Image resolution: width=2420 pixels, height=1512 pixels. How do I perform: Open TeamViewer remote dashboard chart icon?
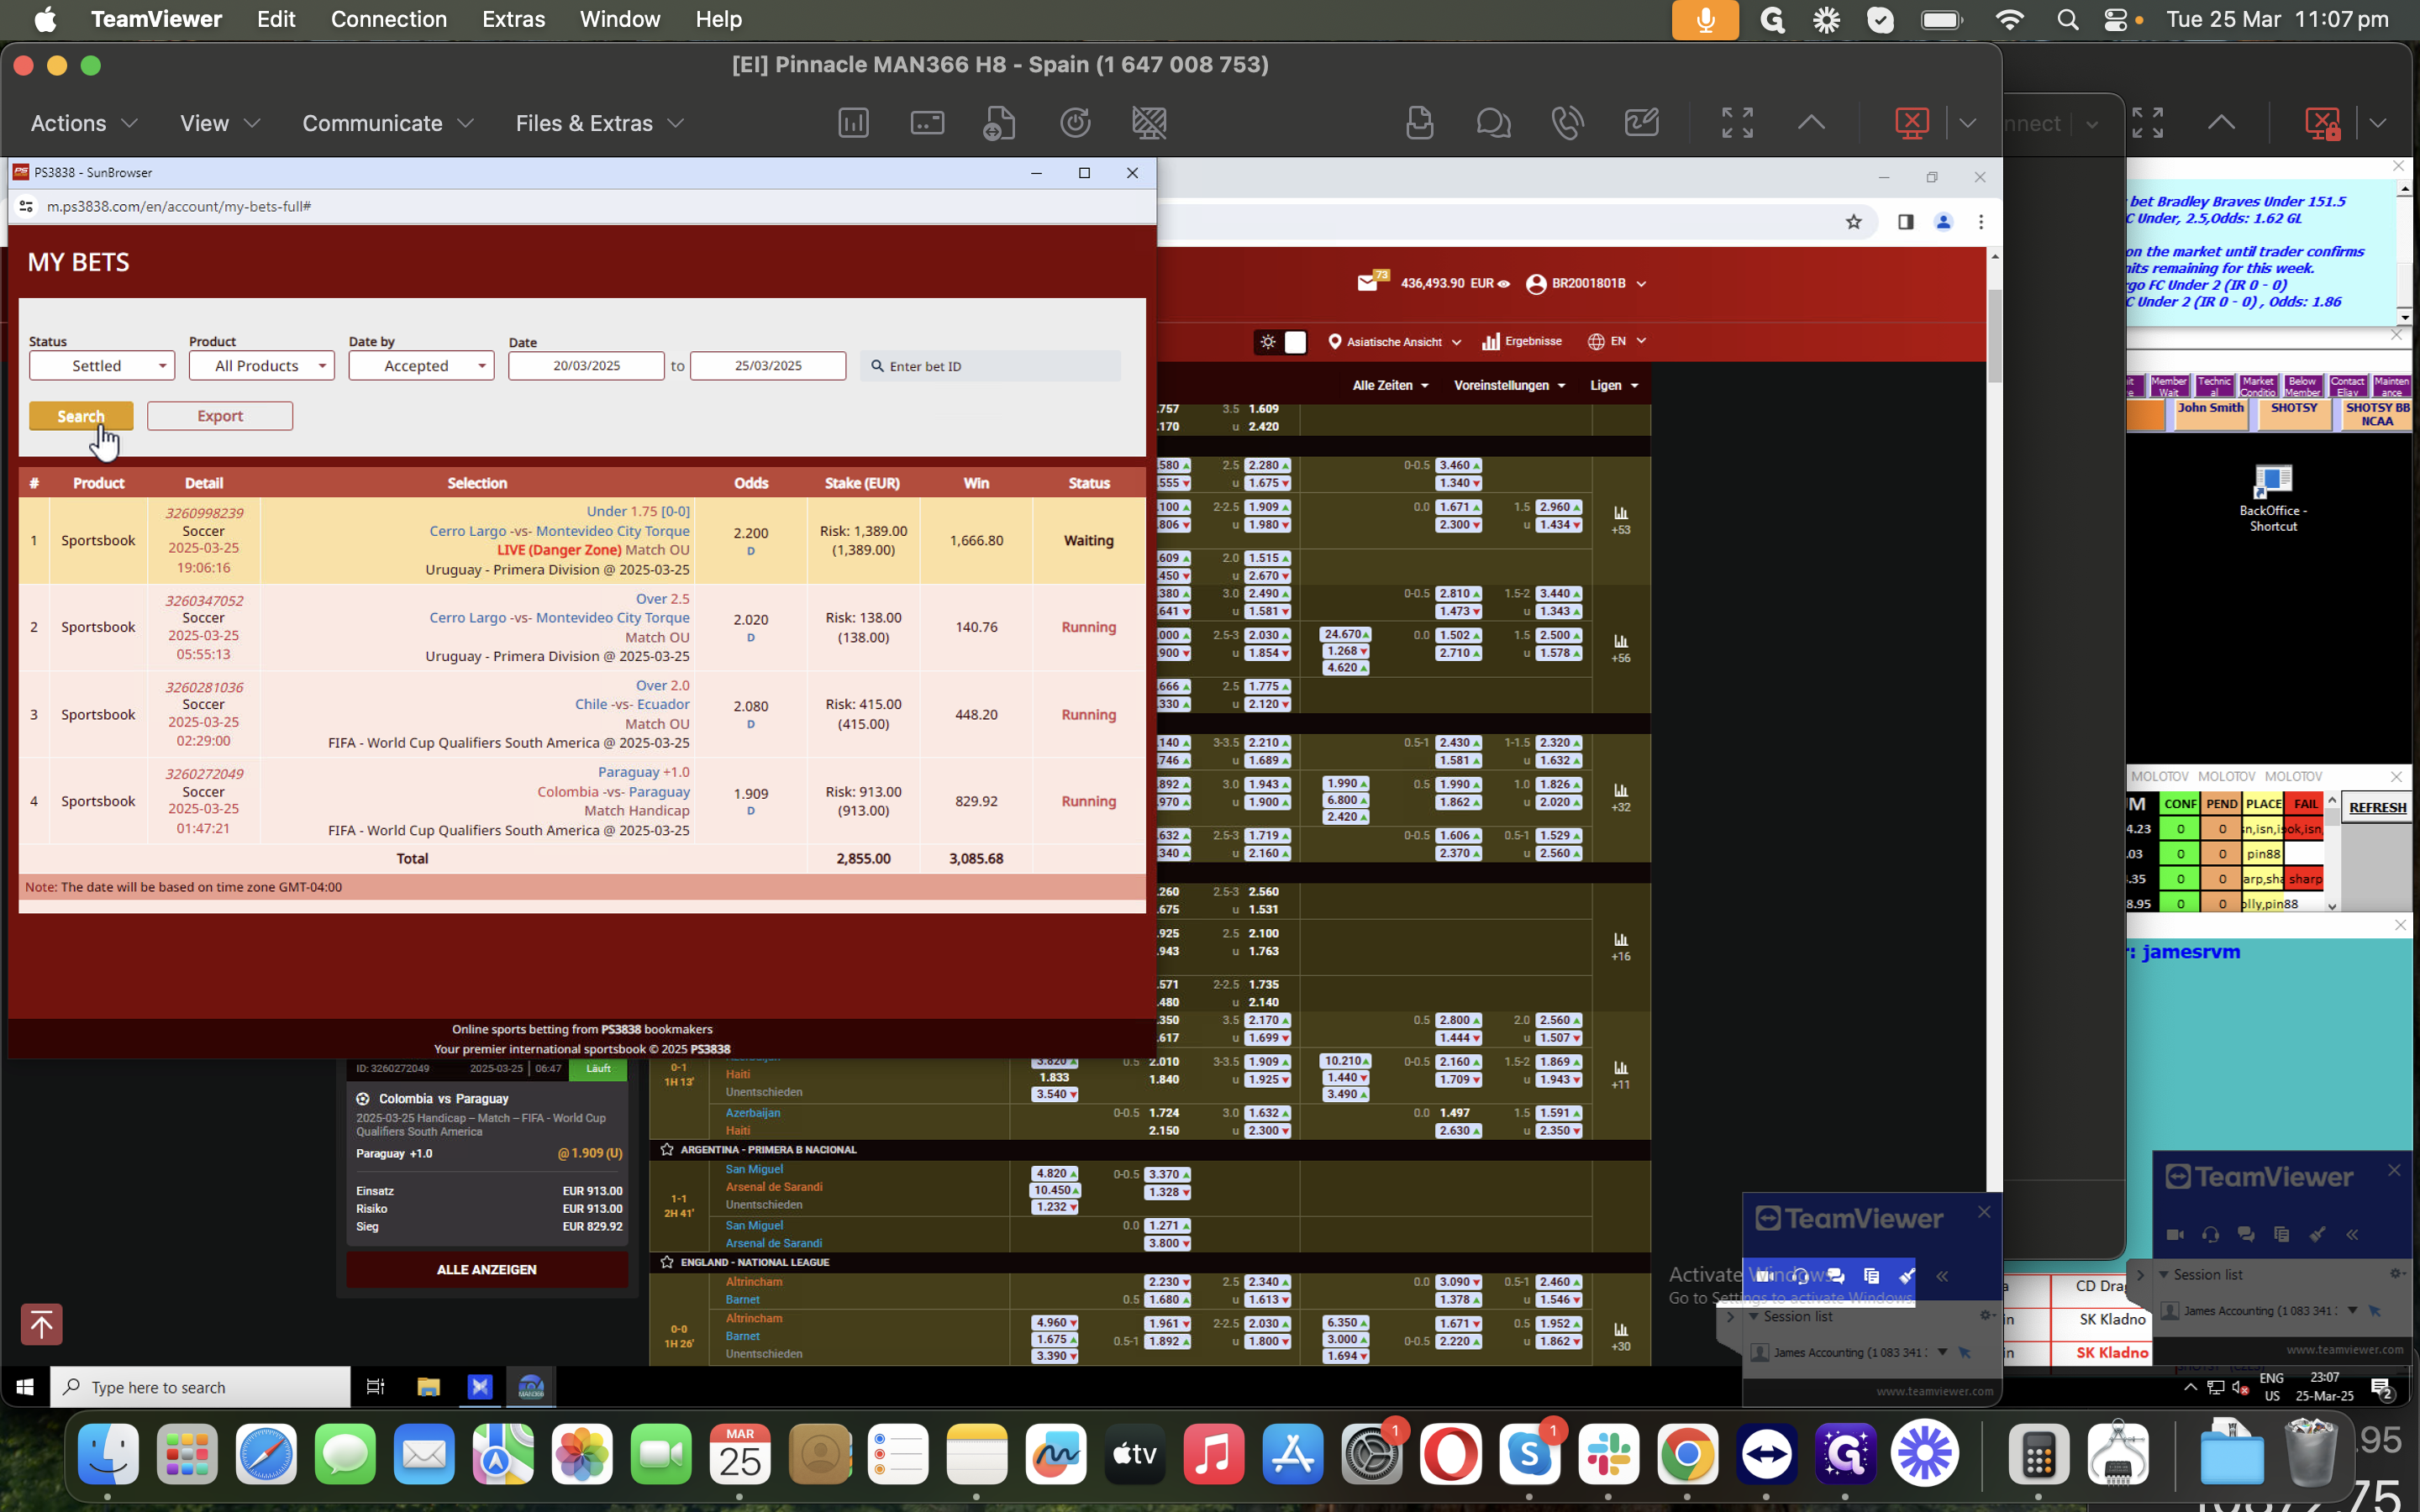click(x=853, y=123)
